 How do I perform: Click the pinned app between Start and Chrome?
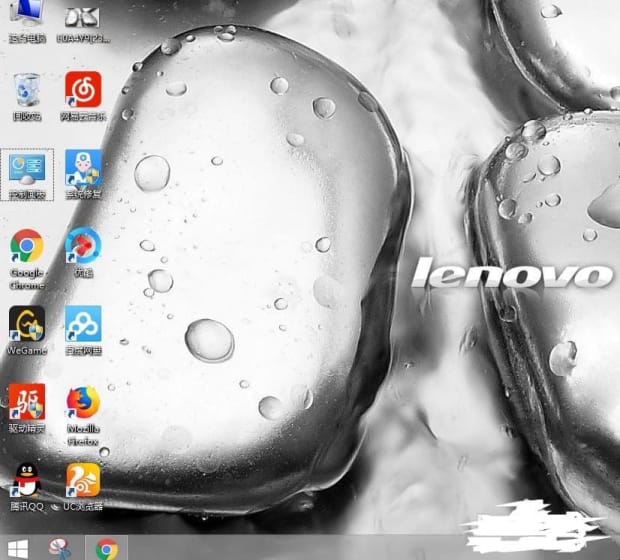62,548
